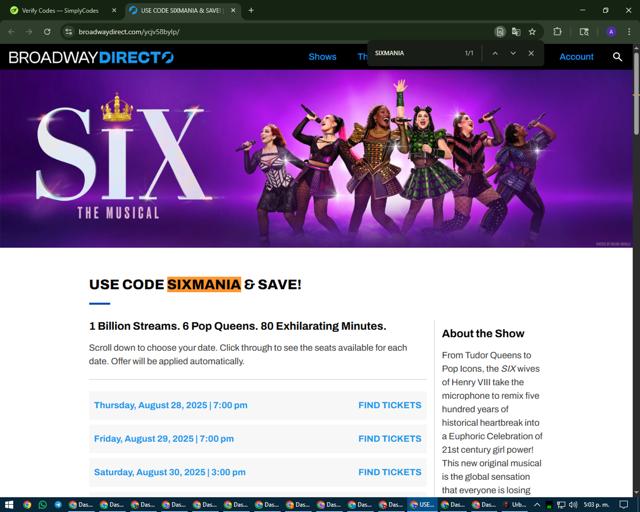640x512 pixels.
Task: Open the Chrome profile avatar
Action: 611,32
